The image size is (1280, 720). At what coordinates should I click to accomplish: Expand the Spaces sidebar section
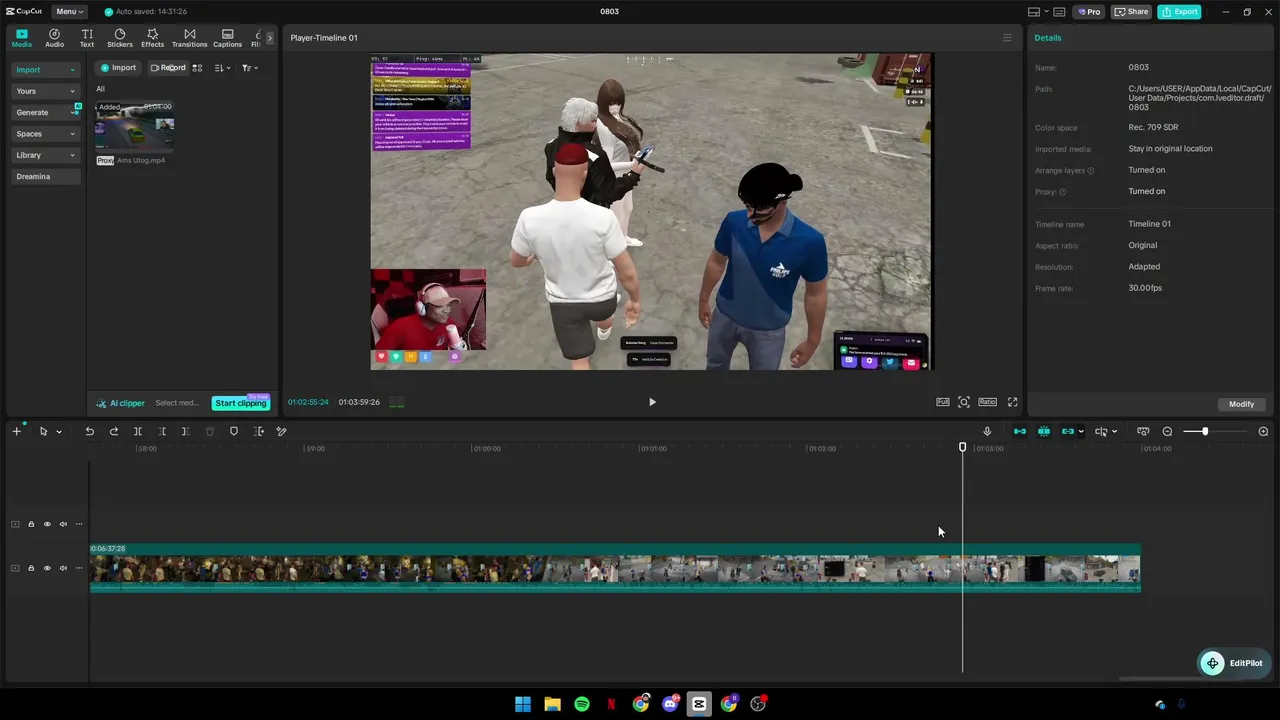click(45, 134)
